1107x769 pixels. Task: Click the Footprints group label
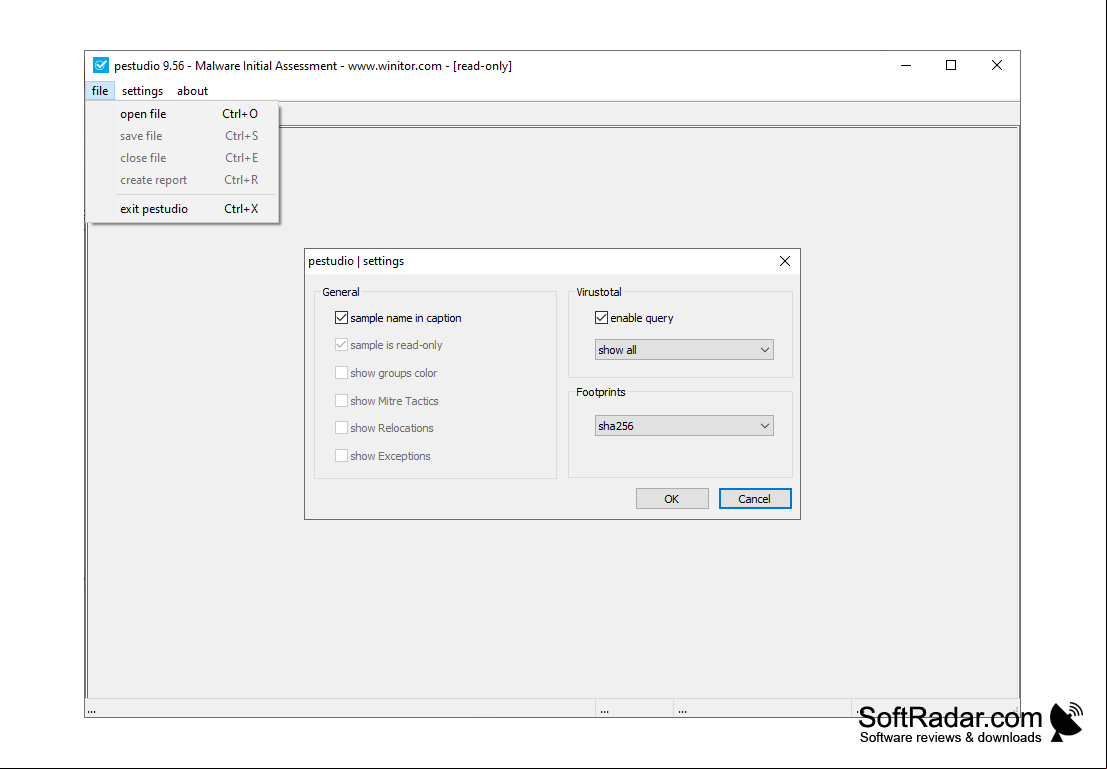point(601,392)
